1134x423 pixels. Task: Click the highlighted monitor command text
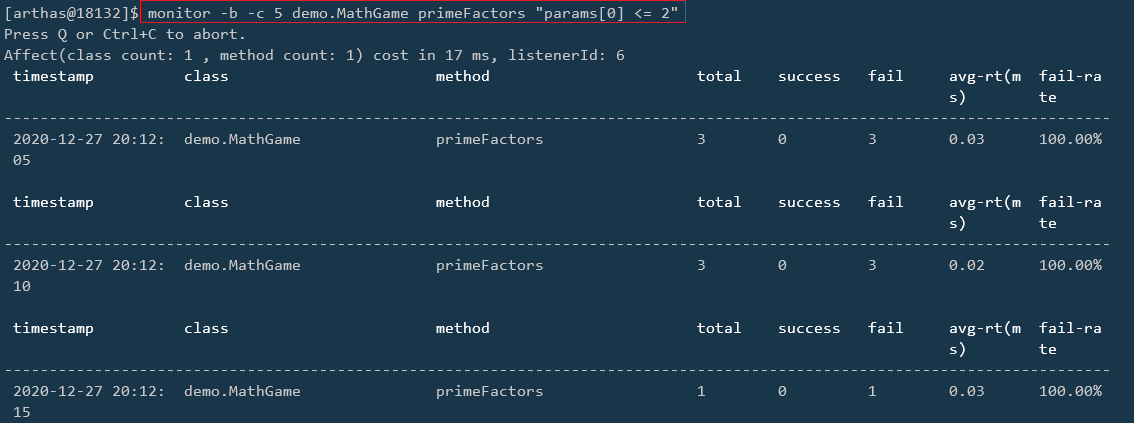pos(413,12)
